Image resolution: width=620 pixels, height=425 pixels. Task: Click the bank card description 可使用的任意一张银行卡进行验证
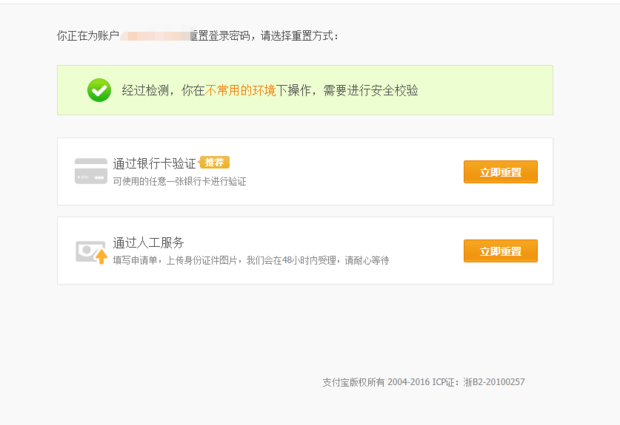point(180,181)
